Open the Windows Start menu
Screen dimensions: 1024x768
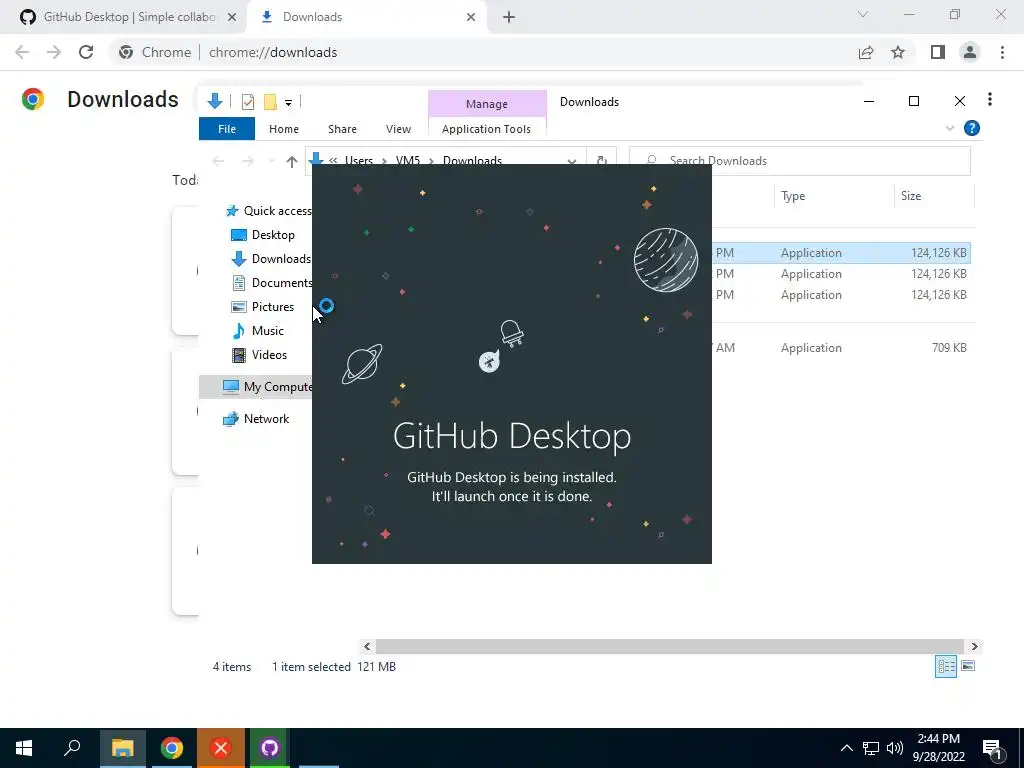tap(24, 748)
